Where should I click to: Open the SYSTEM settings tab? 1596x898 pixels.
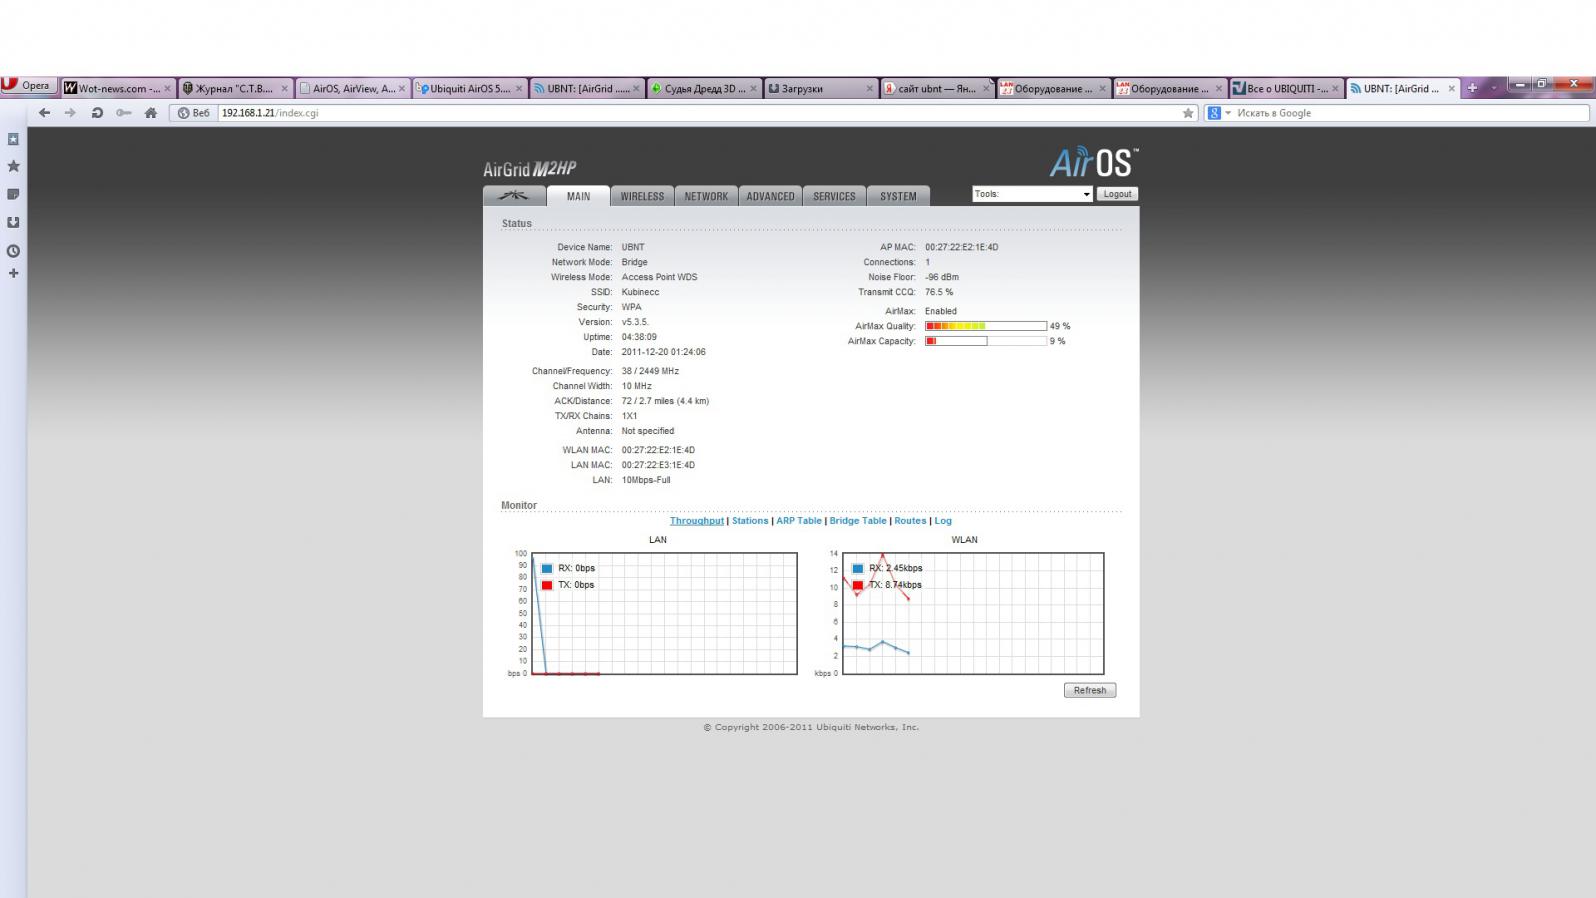[898, 196]
